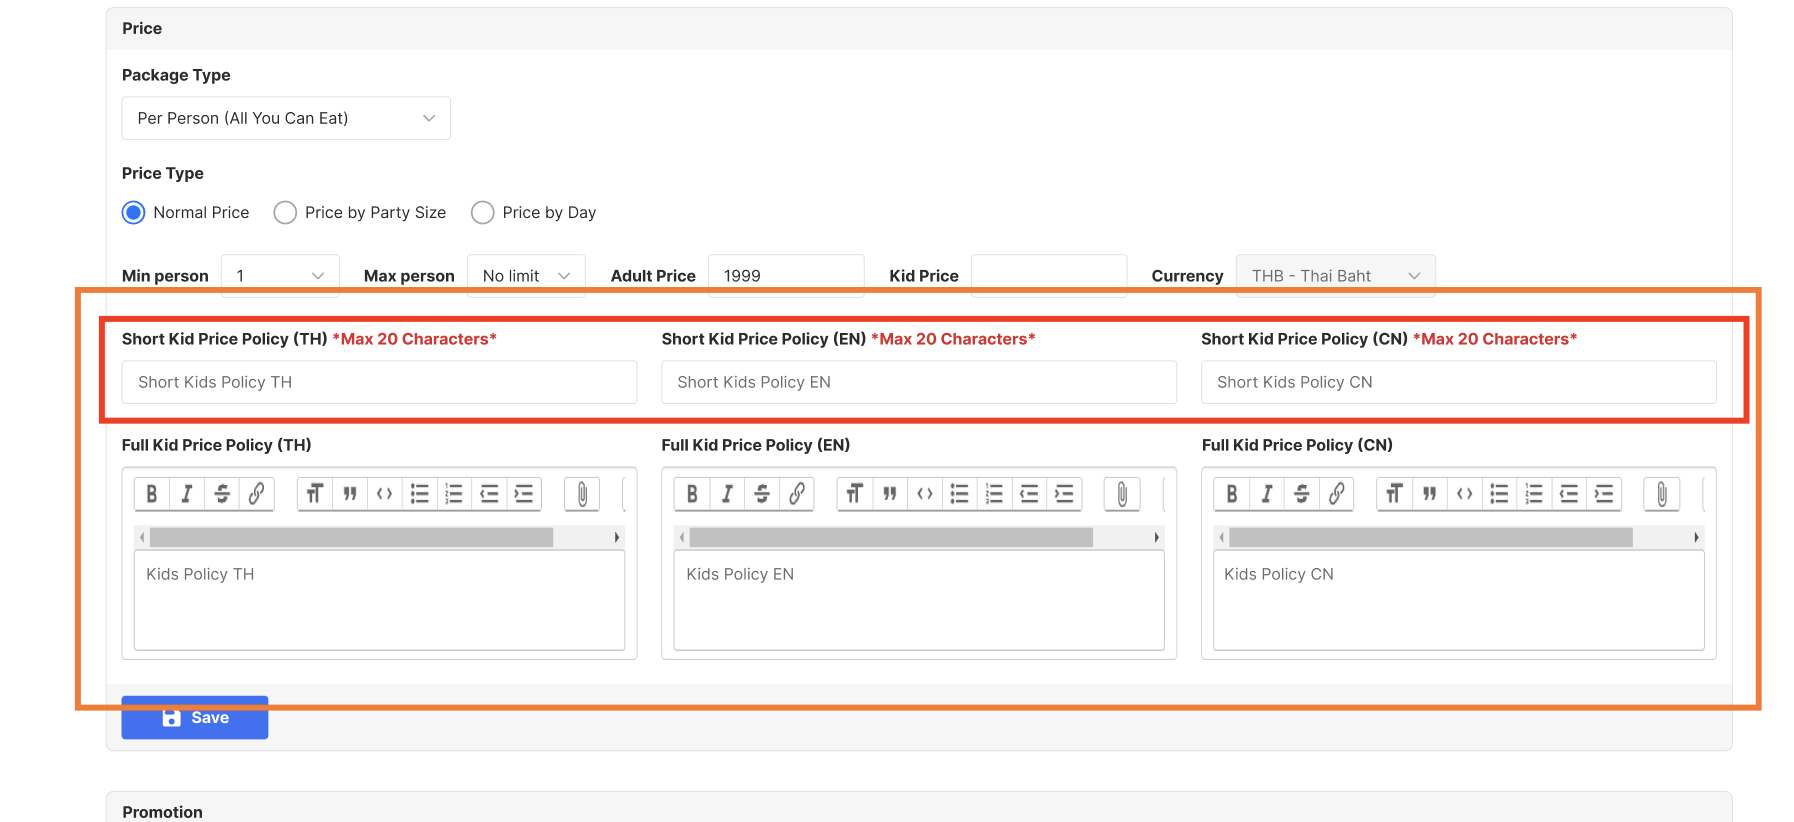Image resolution: width=1794 pixels, height=822 pixels.
Task: Click the quote icon in EN policy editor
Action: click(889, 494)
